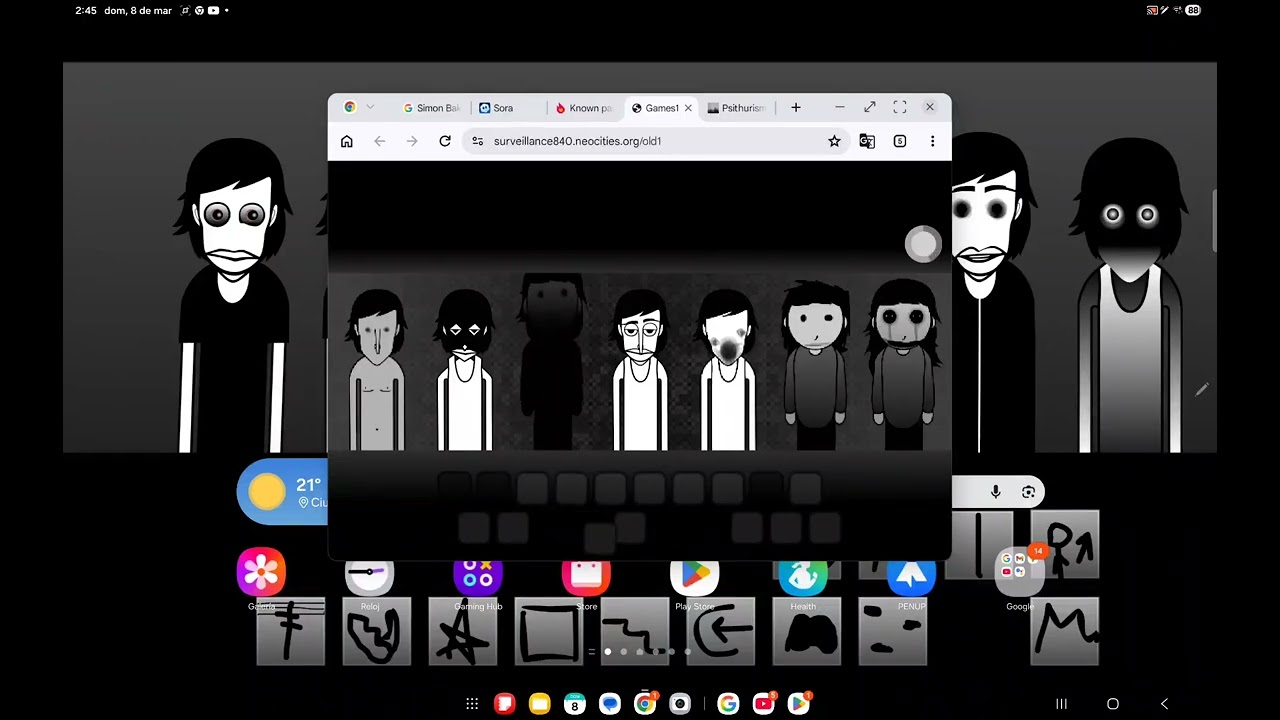Image resolution: width=1280 pixels, height=720 pixels.
Task: Click the address bar URL field
Action: (657, 141)
